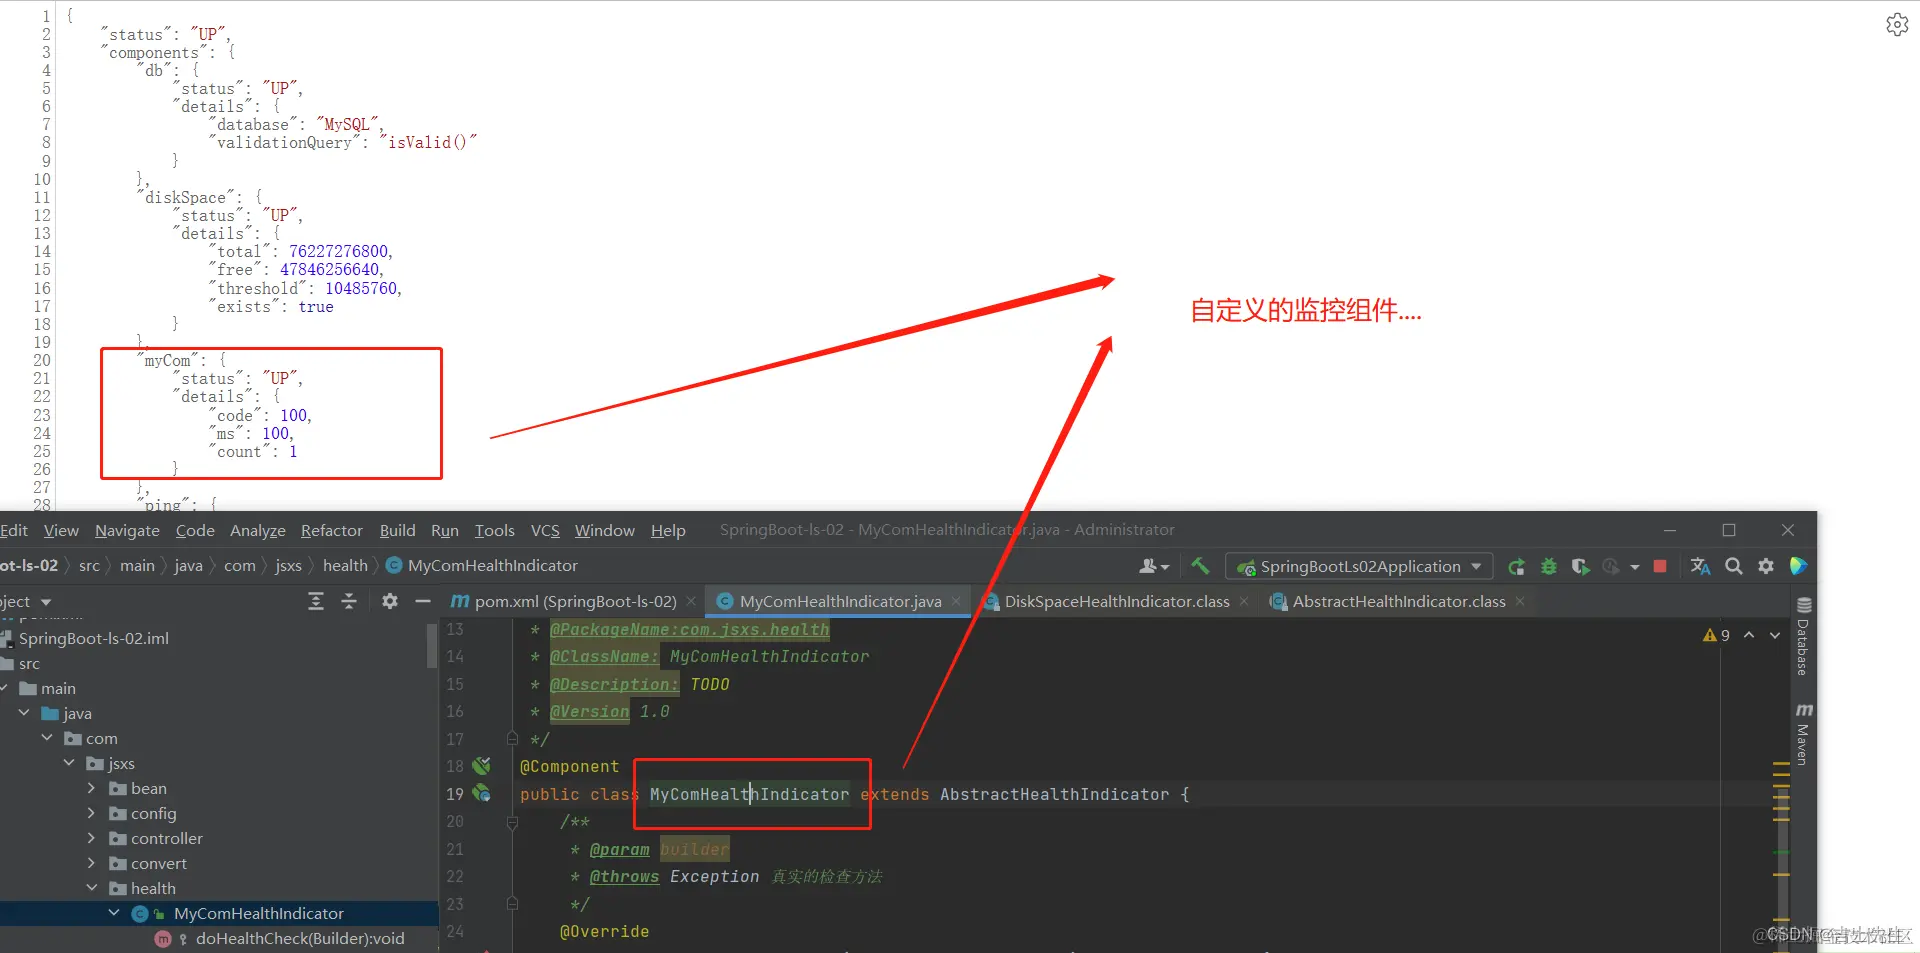Go to previous highlighted error arrow
This screenshot has width=1920, height=953.
point(1749,635)
